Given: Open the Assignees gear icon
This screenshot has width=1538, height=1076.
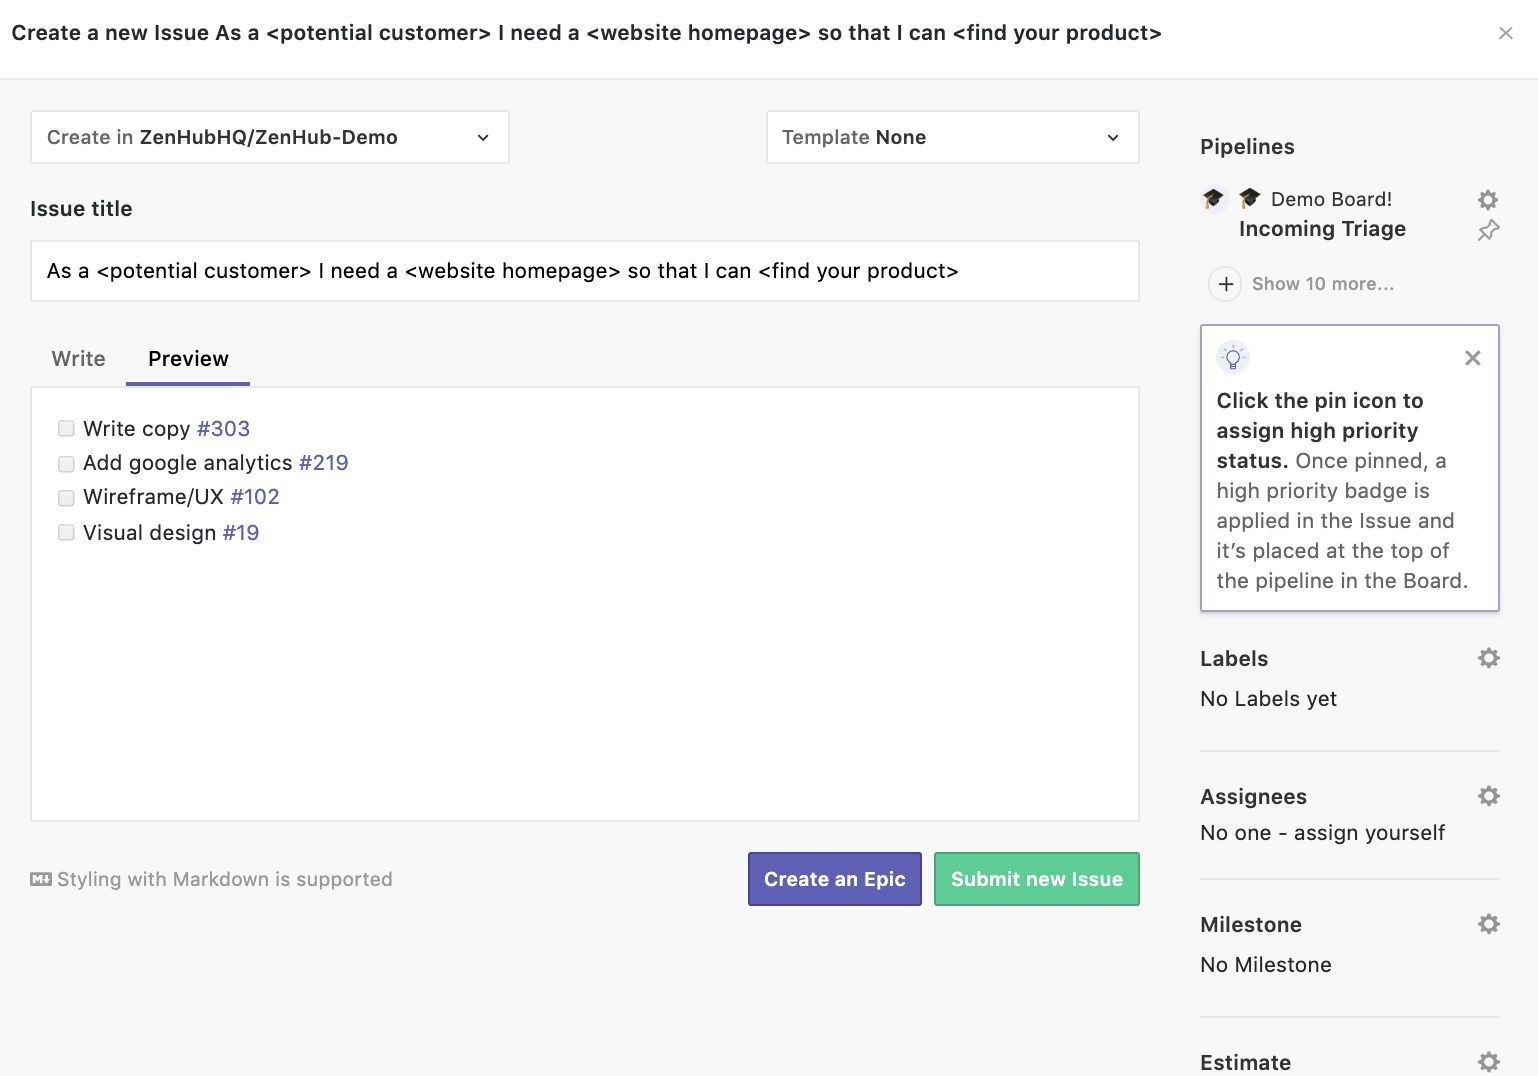Looking at the screenshot, I should (1488, 796).
